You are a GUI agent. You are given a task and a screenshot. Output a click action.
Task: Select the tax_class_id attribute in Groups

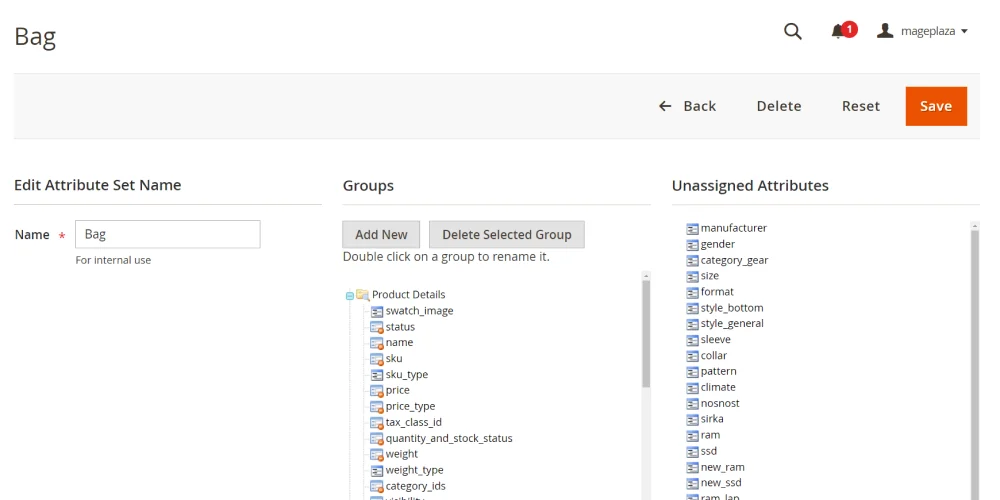point(413,422)
